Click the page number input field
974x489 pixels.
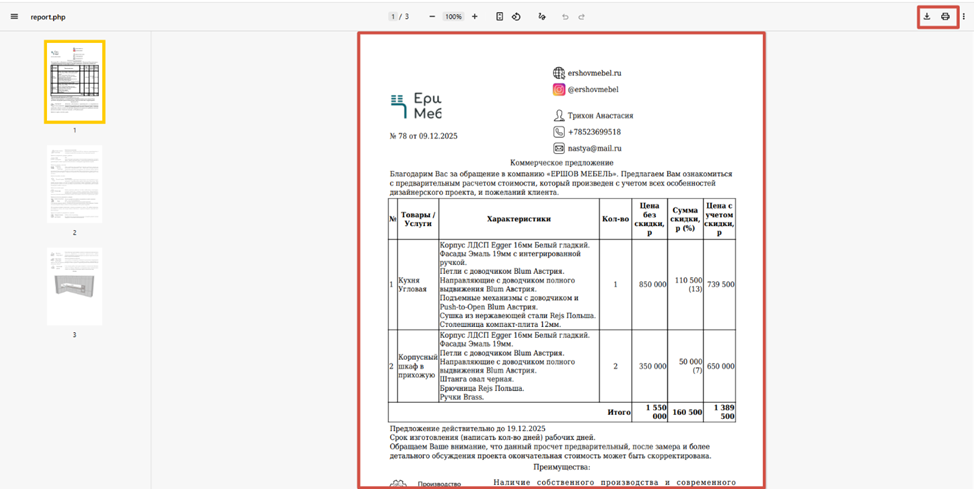click(x=393, y=17)
